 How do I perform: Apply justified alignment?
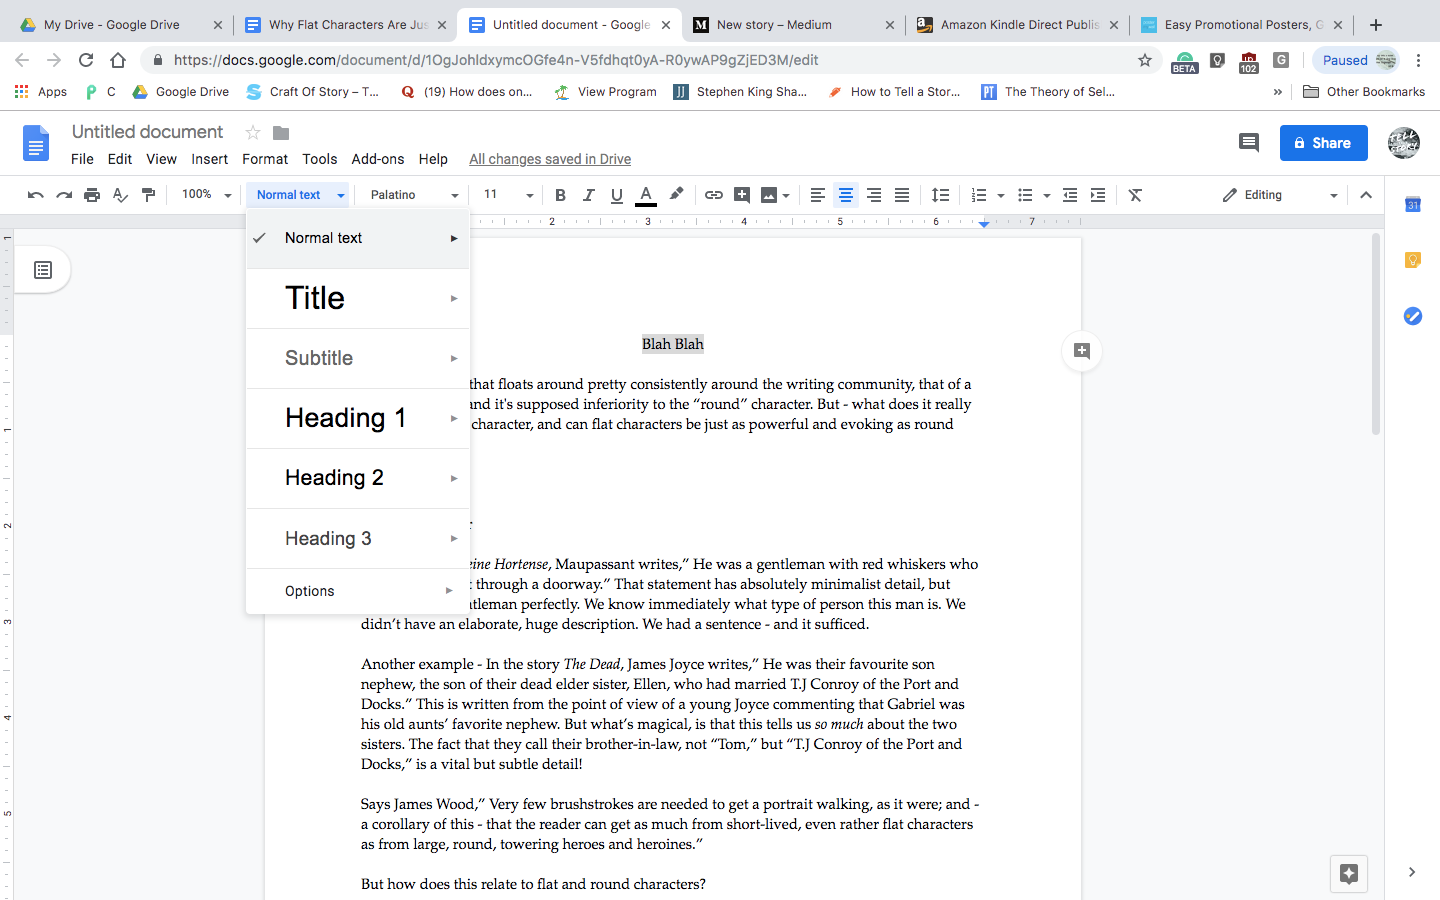pos(902,195)
